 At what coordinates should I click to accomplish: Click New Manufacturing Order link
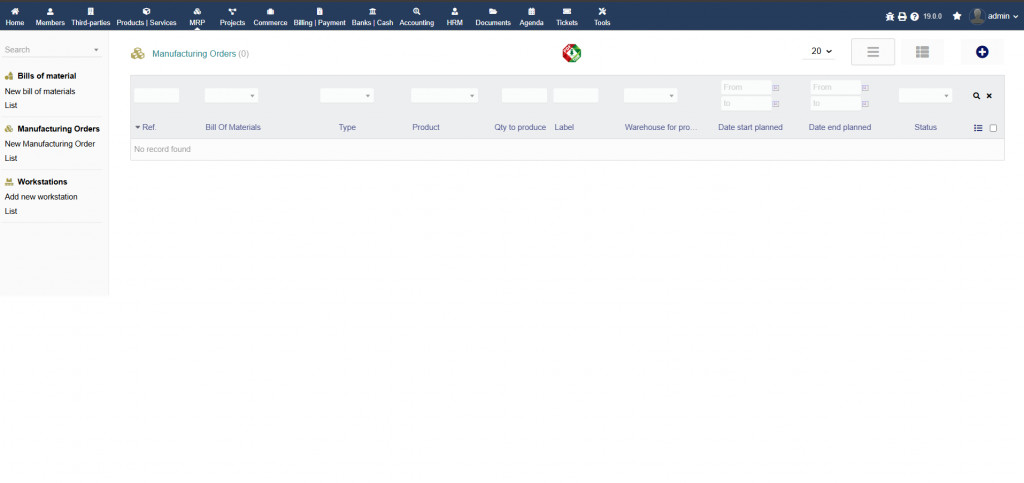tap(50, 144)
